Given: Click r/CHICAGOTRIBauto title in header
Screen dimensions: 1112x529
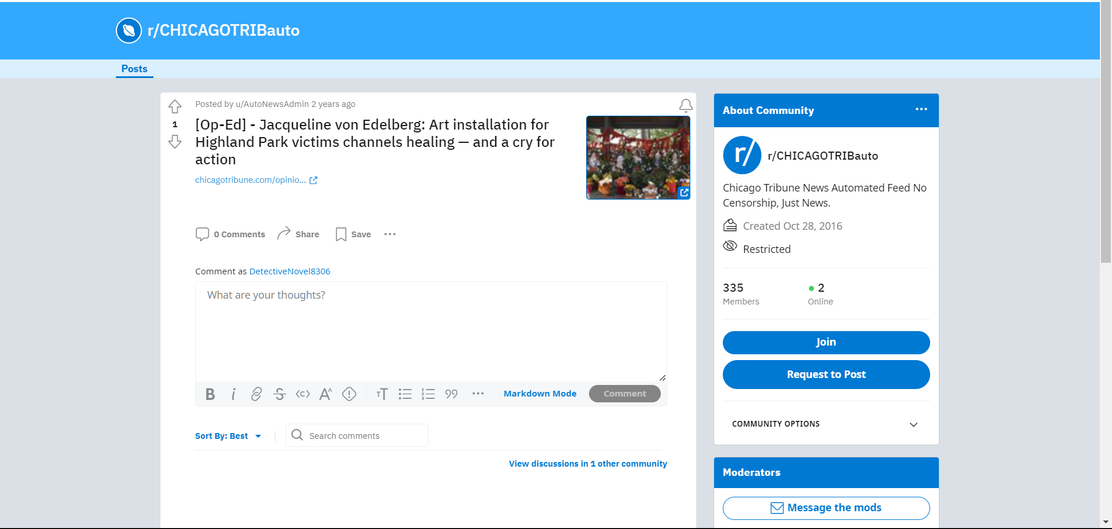Looking at the screenshot, I should pyautogui.click(x=223, y=30).
